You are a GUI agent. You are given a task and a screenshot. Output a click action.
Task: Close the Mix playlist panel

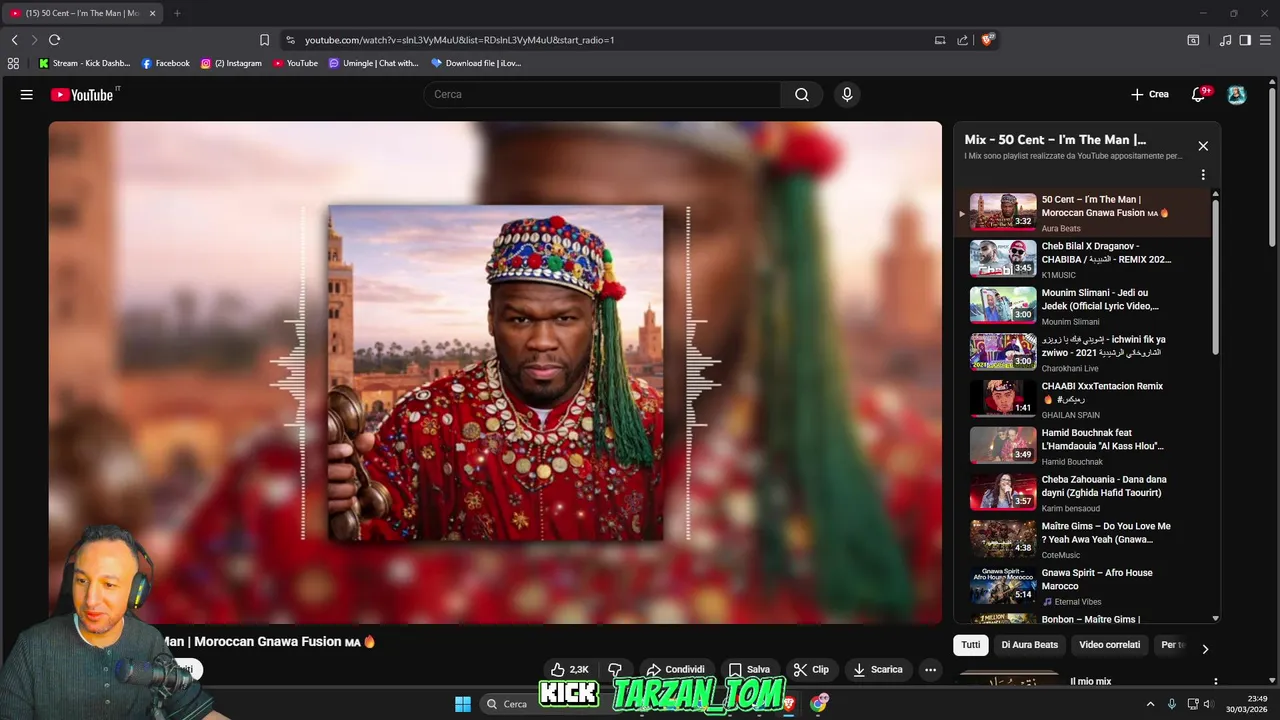[1203, 146]
